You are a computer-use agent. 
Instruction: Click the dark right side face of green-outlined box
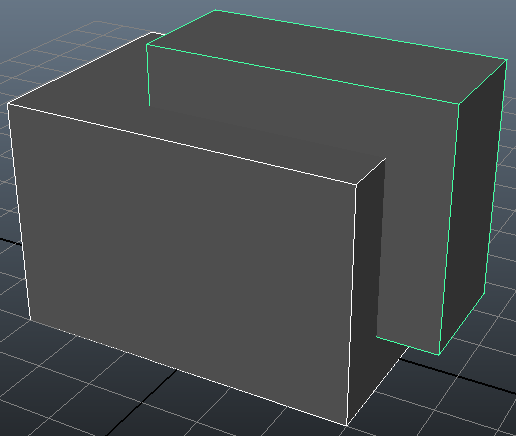[473, 207]
